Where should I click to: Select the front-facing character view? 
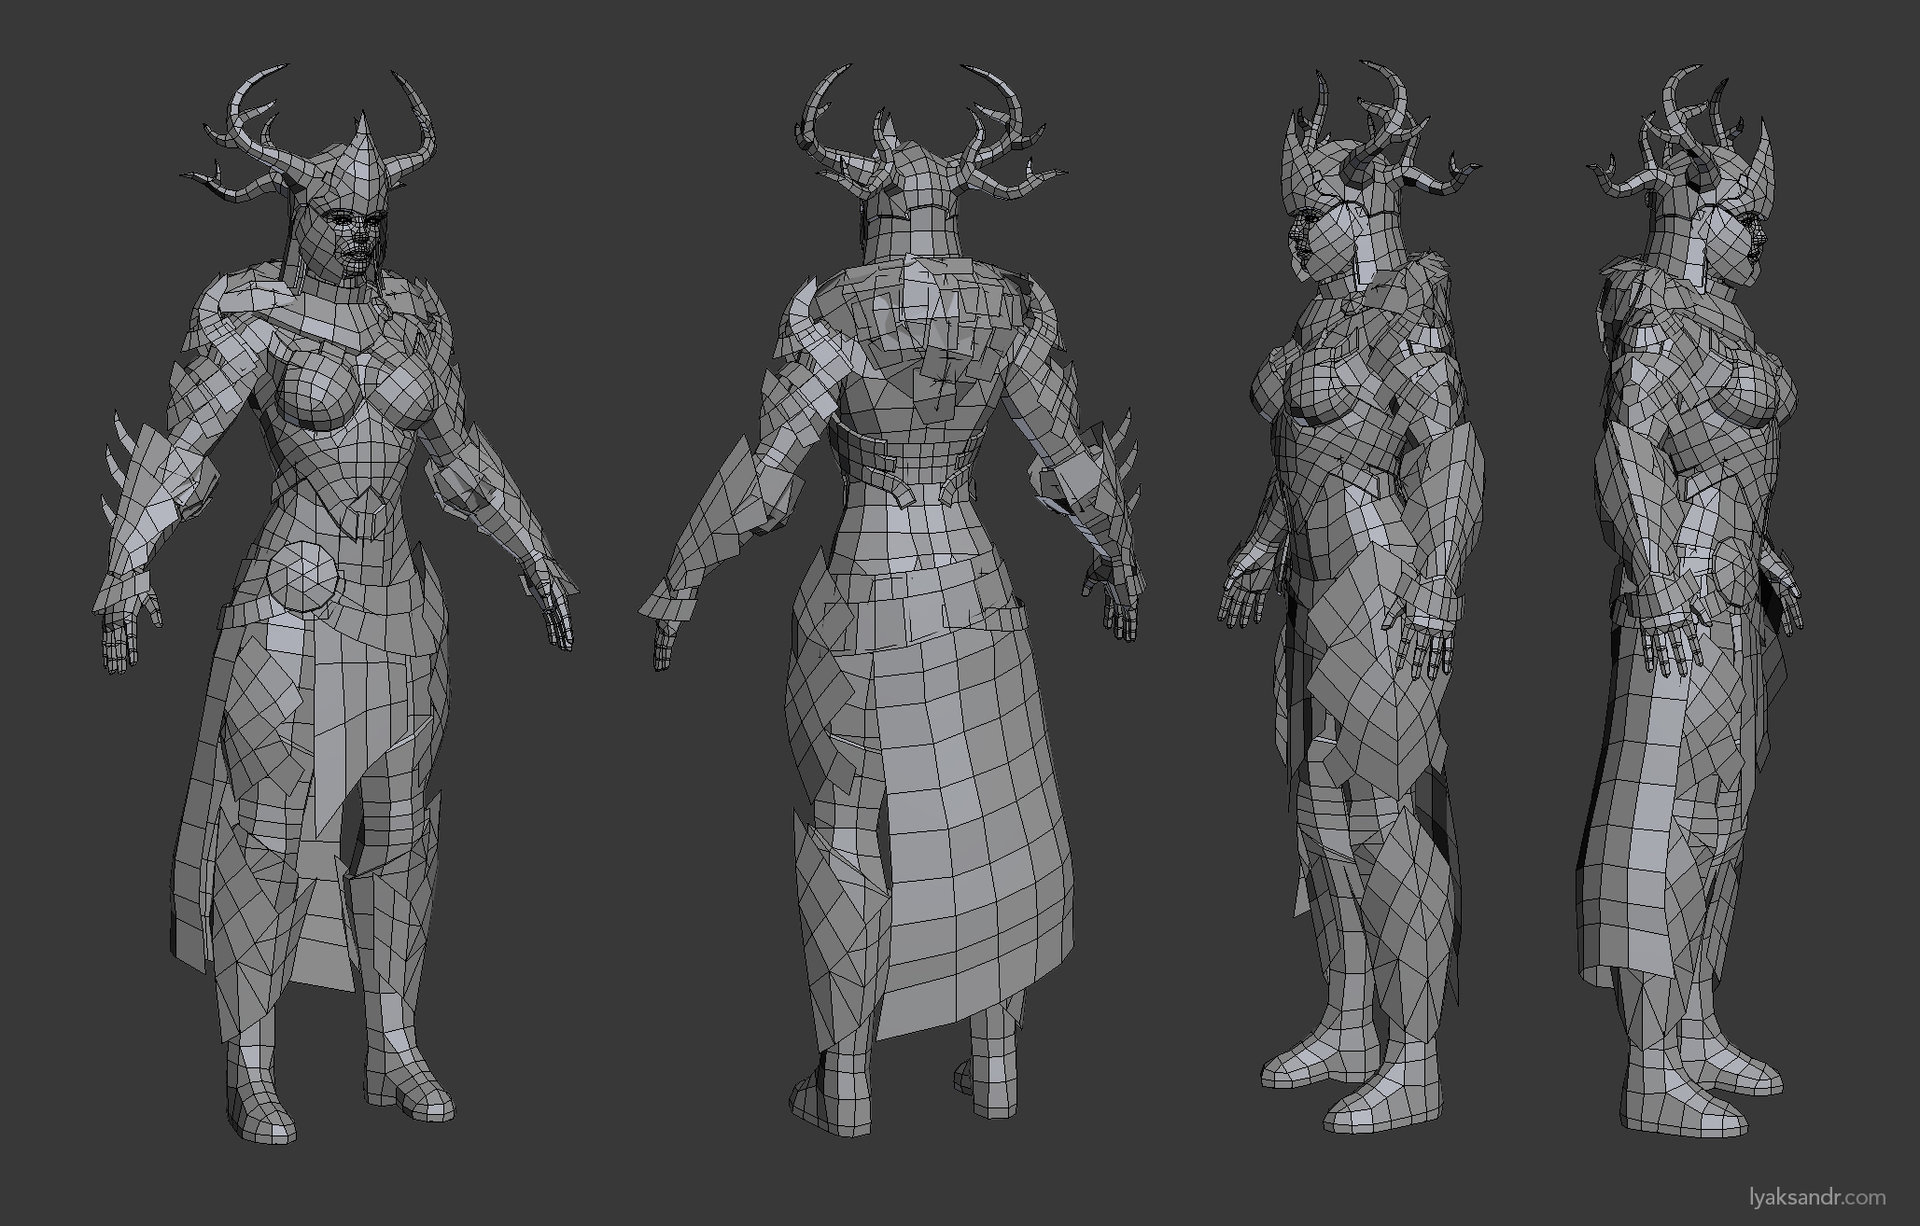tap(320, 600)
